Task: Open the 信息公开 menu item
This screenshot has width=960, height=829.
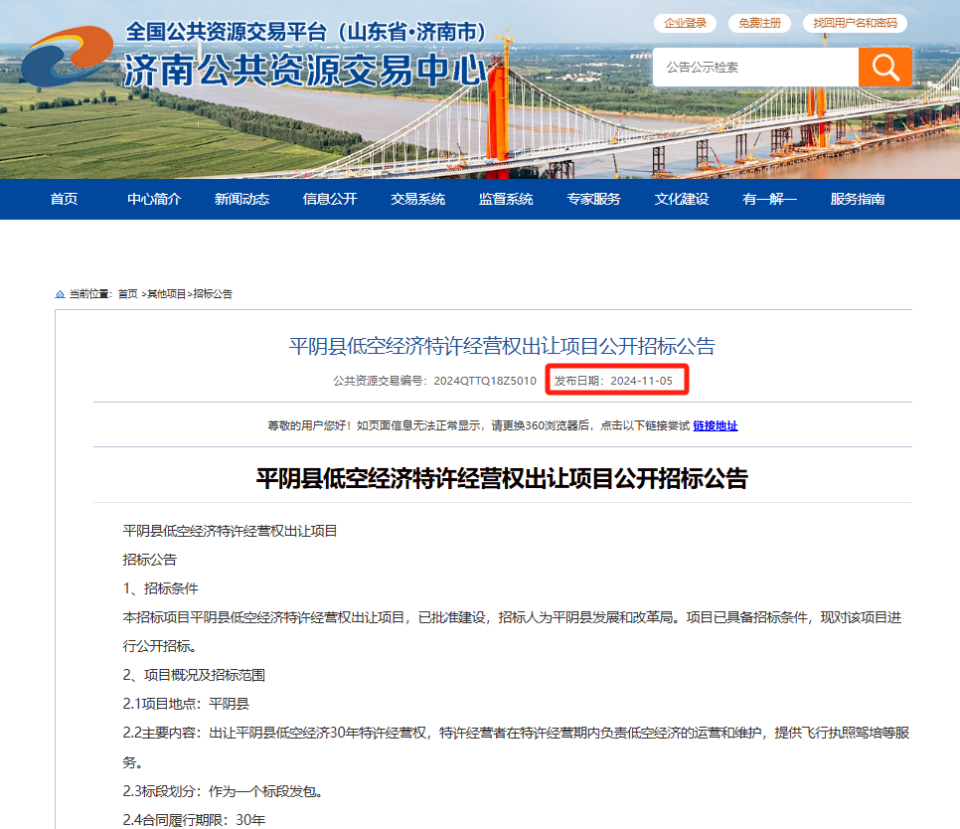Action: coord(329,199)
